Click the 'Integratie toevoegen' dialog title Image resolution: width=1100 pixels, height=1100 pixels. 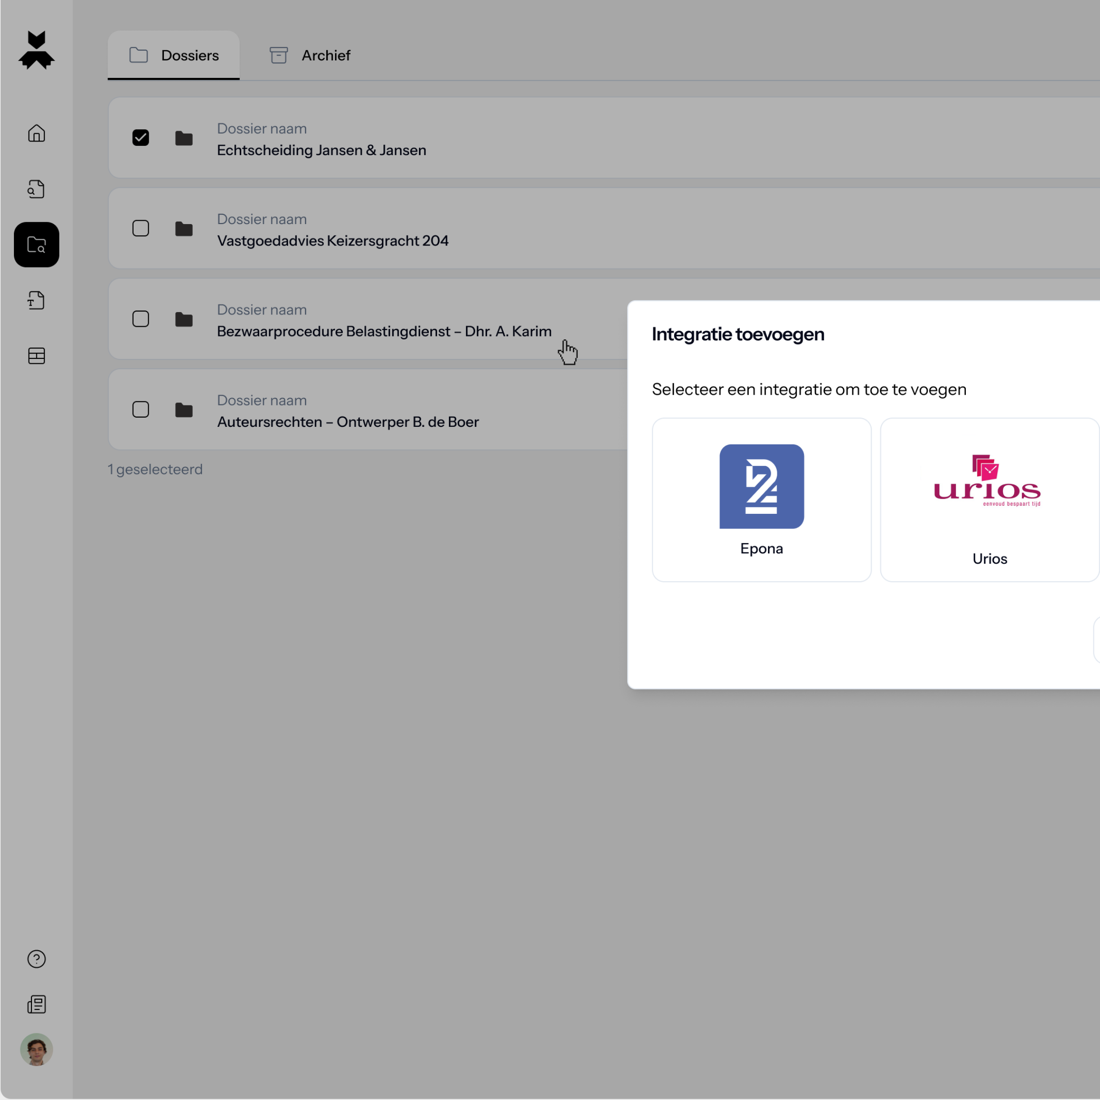tap(738, 334)
